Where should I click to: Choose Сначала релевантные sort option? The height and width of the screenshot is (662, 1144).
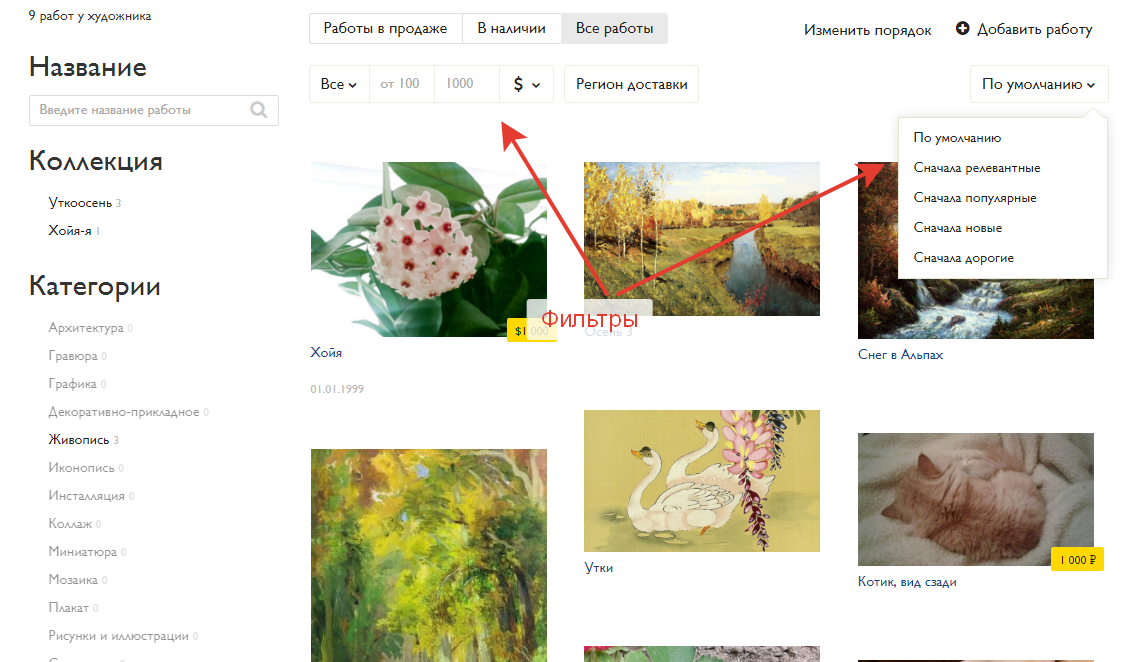[x=976, y=168]
